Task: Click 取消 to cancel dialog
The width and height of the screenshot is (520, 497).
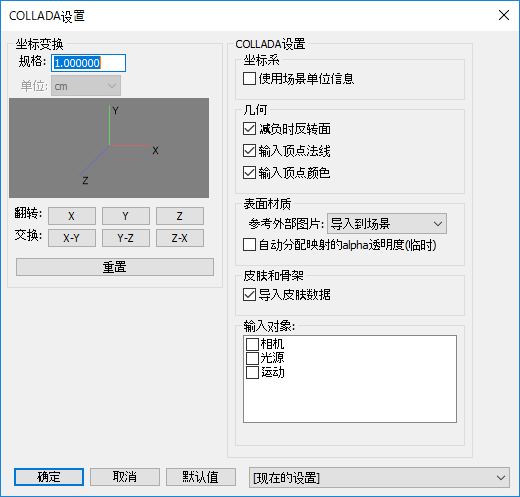Action: (x=125, y=477)
